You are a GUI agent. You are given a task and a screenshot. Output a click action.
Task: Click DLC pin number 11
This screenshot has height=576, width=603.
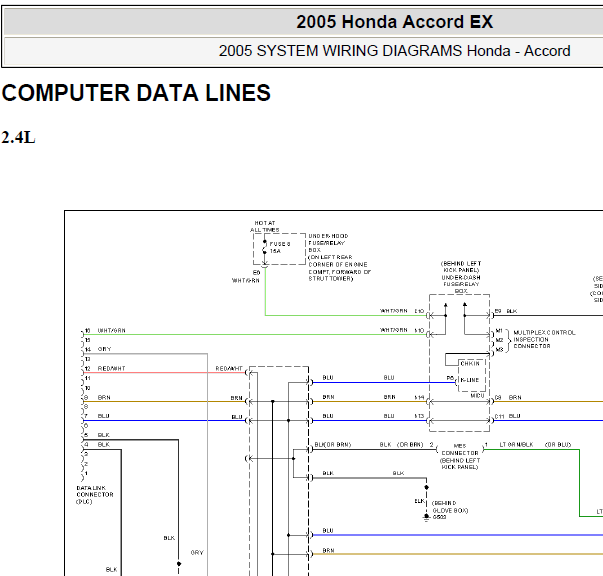[x=87, y=378]
